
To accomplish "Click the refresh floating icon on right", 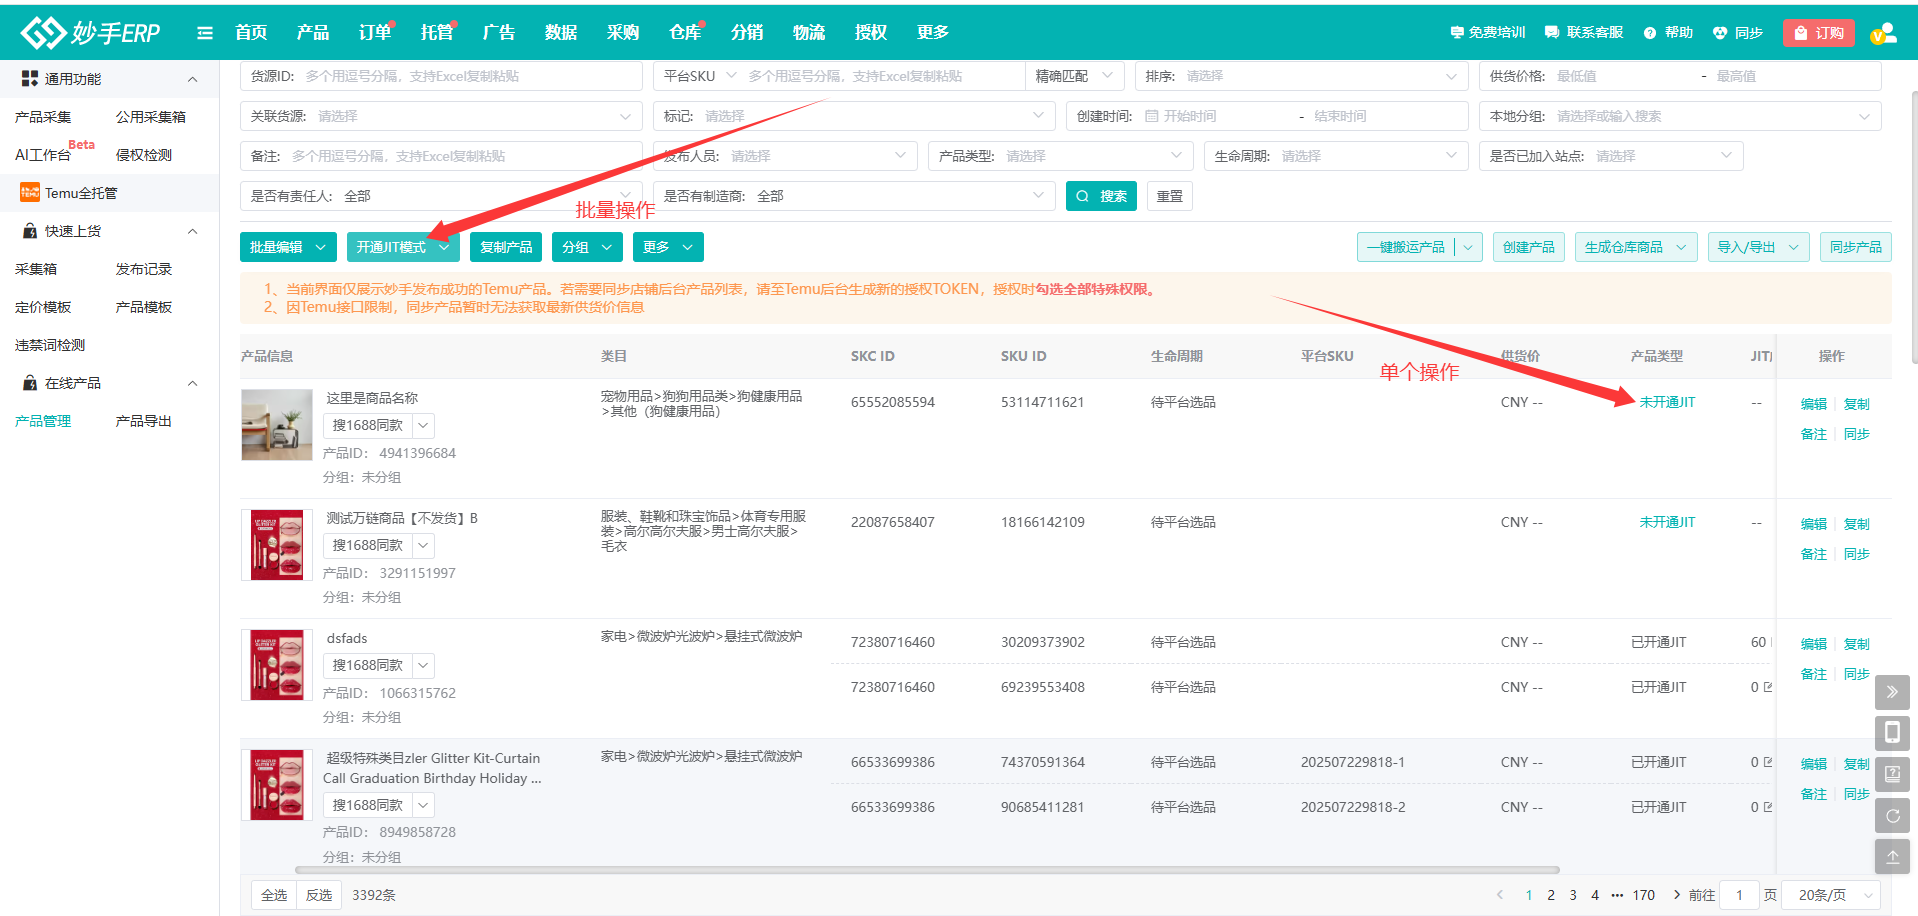I will pos(1892,816).
